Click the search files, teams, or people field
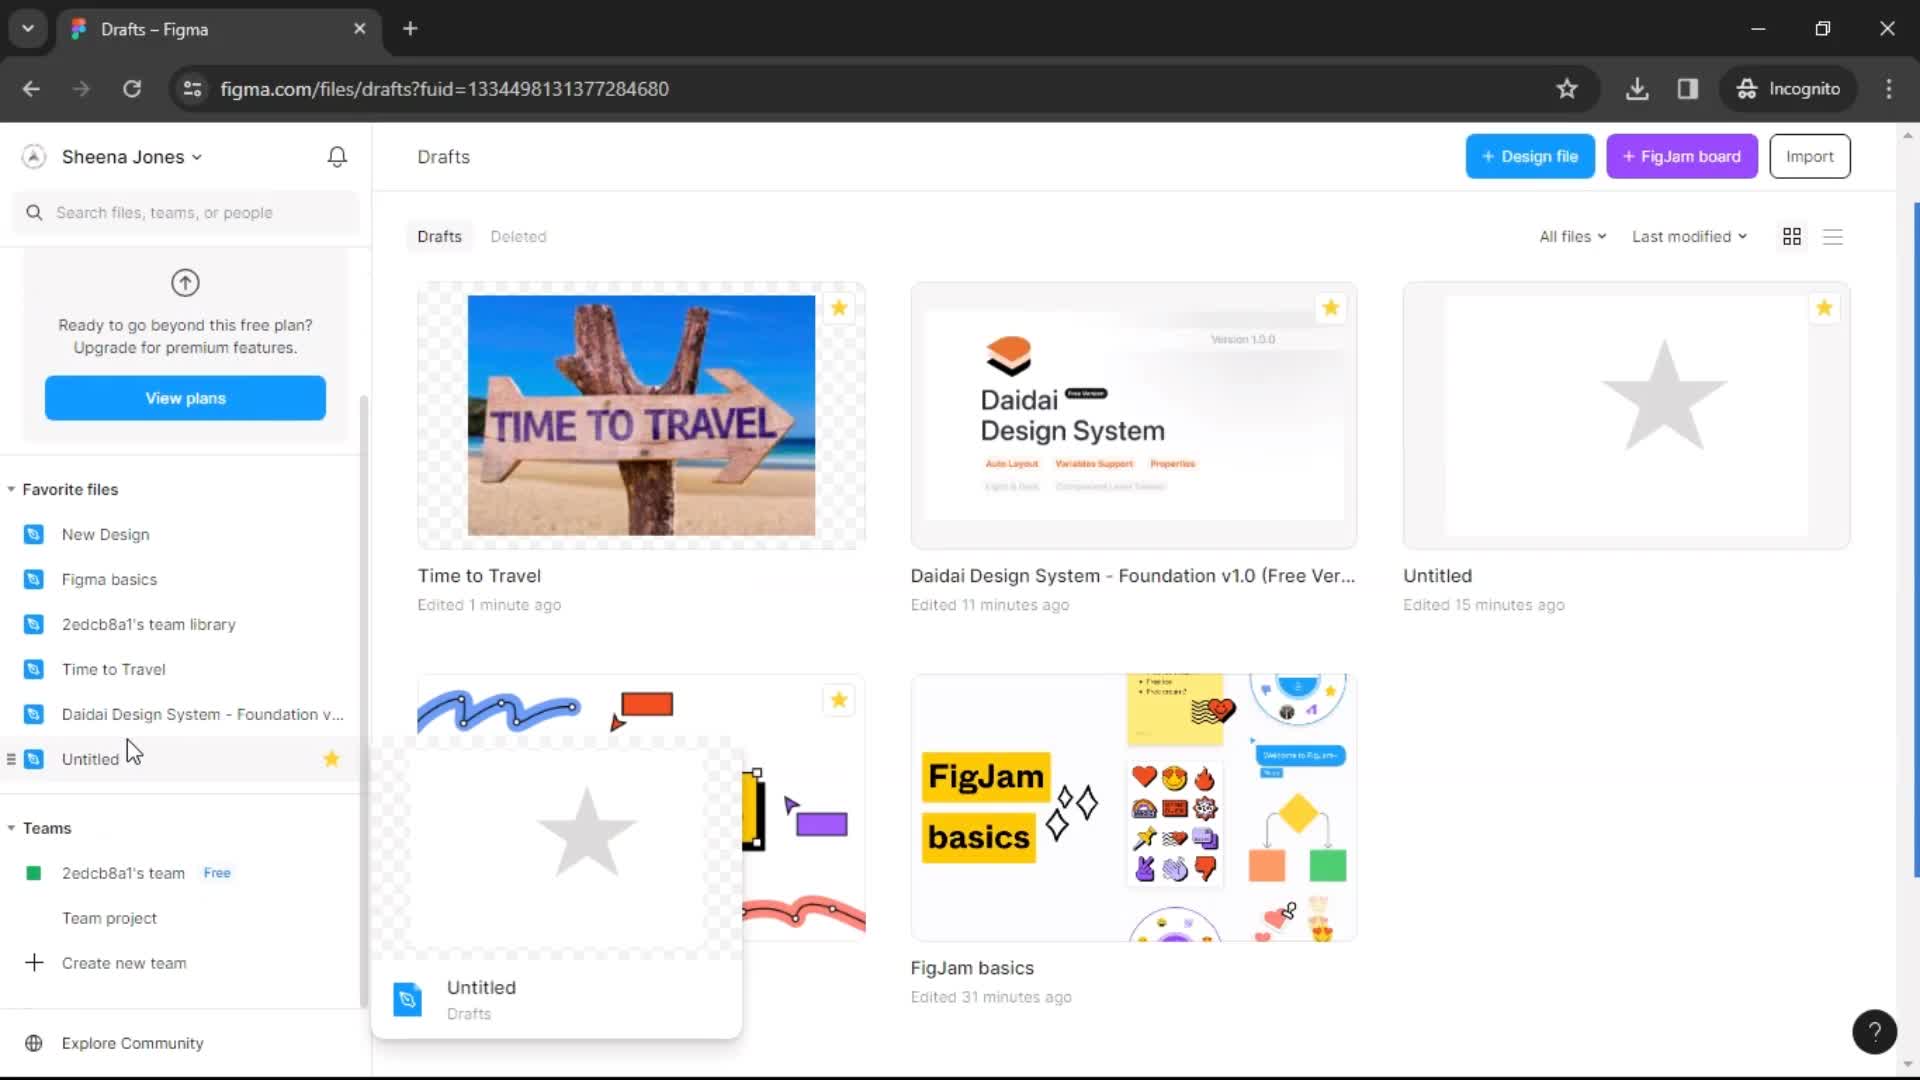Image resolution: width=1920 pixels, height=1080 pixels. click(185, 213)
